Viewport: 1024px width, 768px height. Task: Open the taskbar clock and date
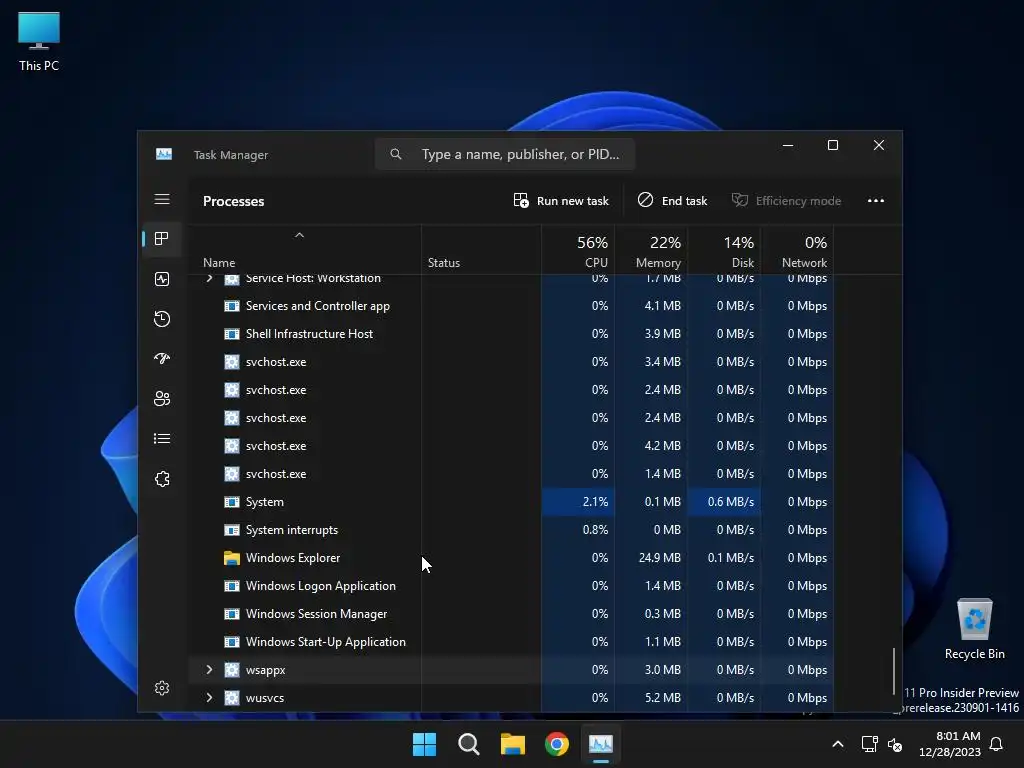point(950,744)
